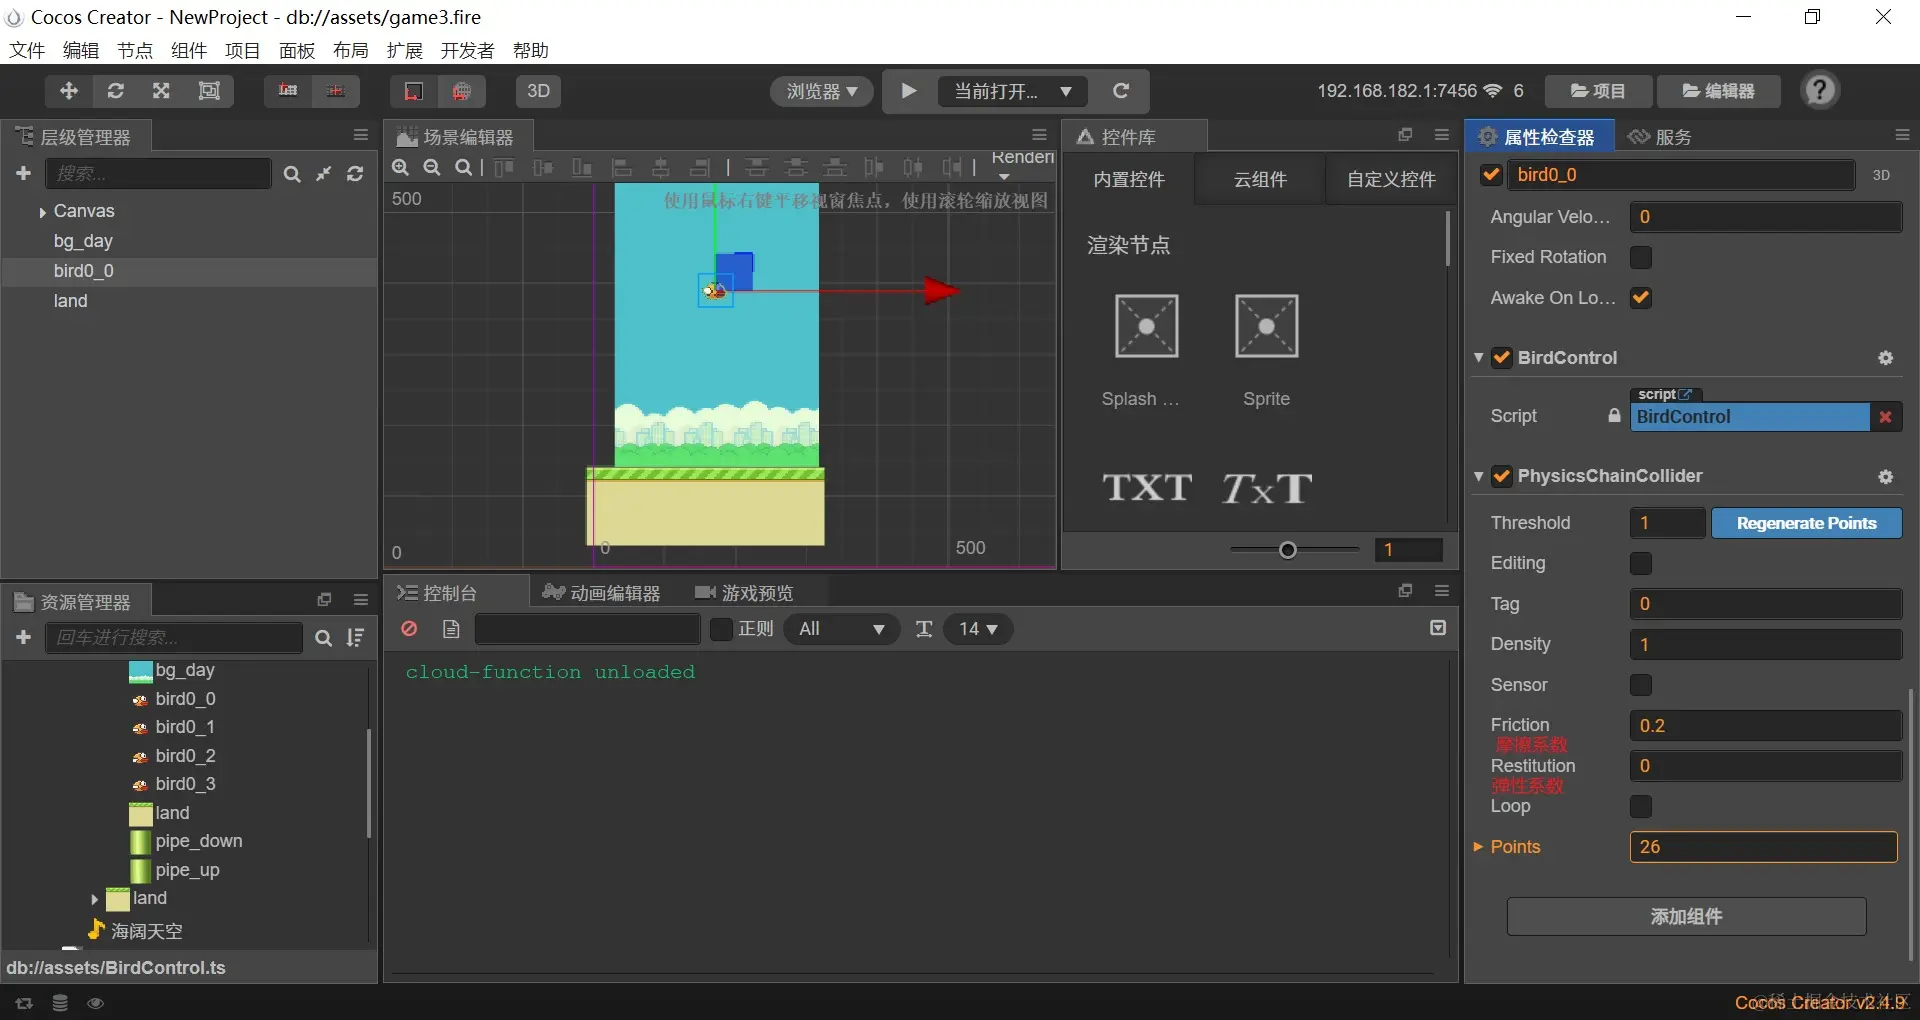The width and height of the screenshot is (1920, 1020).
Task: Click the scene editor Render mode dropdown
Action: pyautogui.click(x=1022, y=165)
